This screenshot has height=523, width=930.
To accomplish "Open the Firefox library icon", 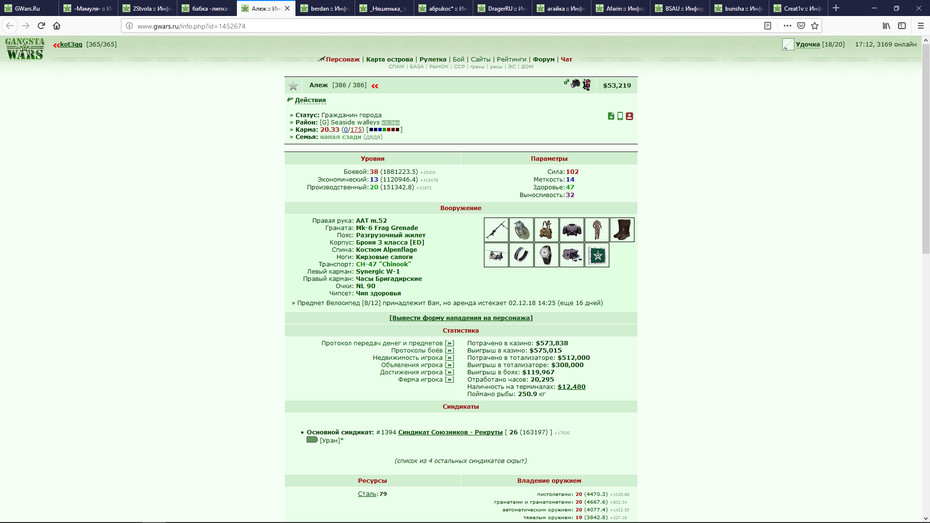I will pos(886,25).
